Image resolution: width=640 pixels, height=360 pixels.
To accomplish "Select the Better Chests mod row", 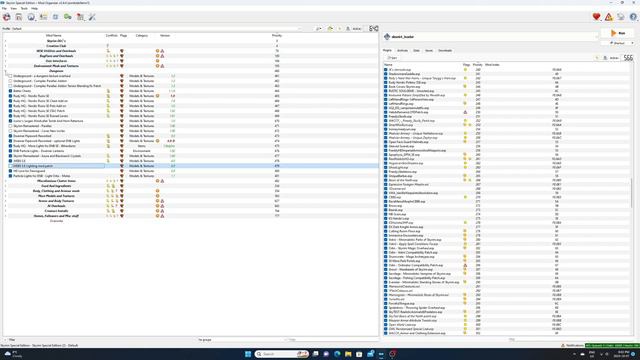I will click(x=191, y=91).
